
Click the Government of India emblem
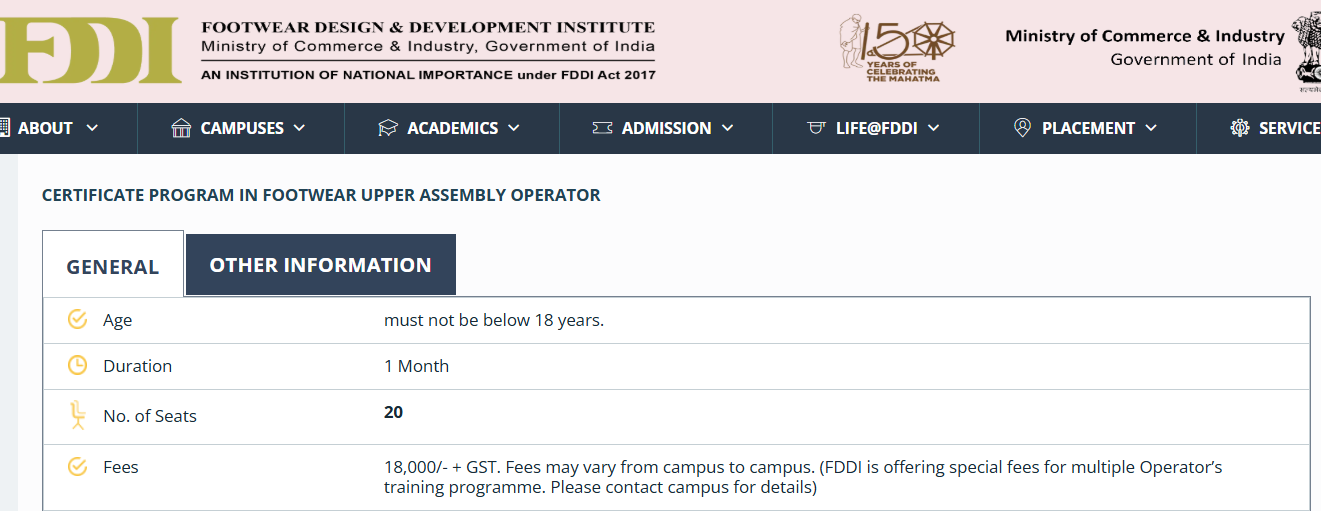click(1306, 50)
